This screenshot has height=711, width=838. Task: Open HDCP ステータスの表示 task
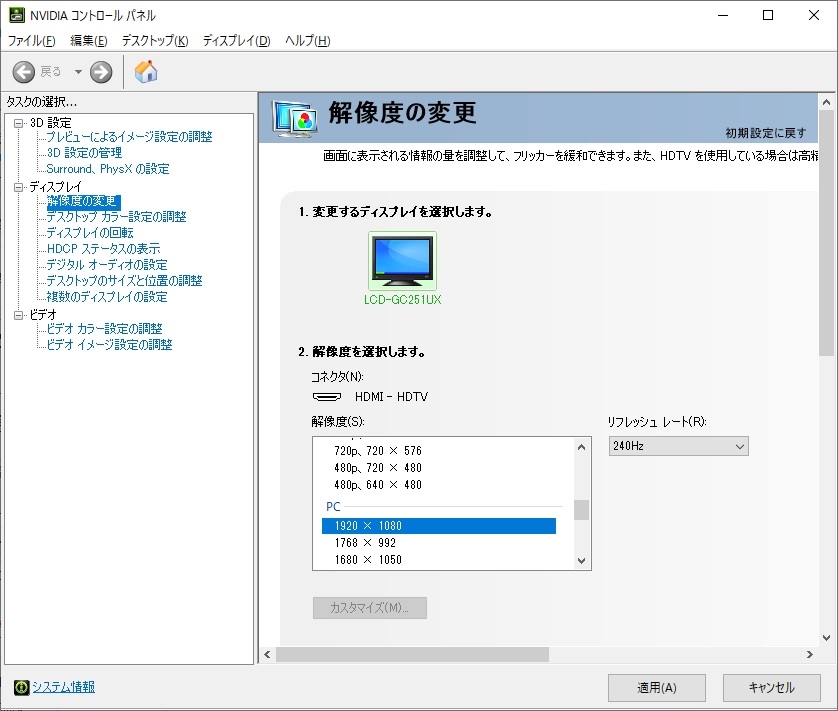pyautogui.click(x=104, y=249)
